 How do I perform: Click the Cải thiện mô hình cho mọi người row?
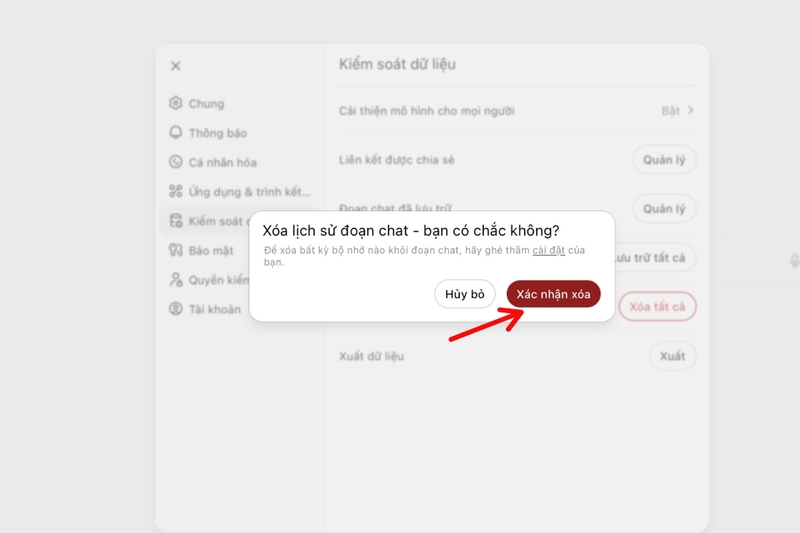click(x=517, y=111)
